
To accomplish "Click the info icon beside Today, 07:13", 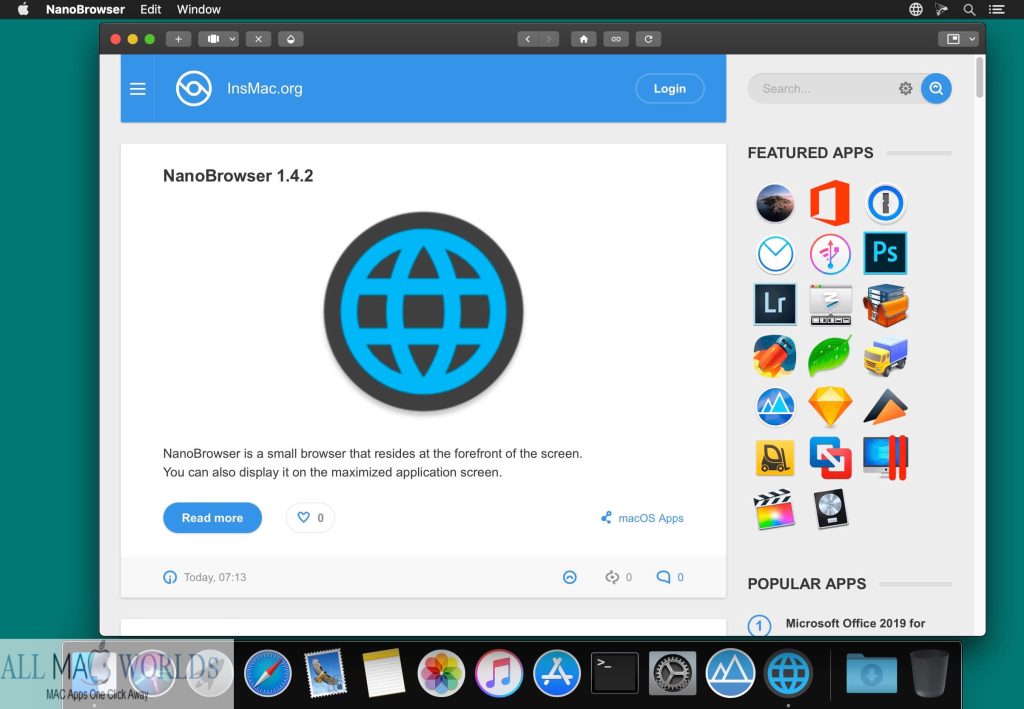I will (170, 577).
